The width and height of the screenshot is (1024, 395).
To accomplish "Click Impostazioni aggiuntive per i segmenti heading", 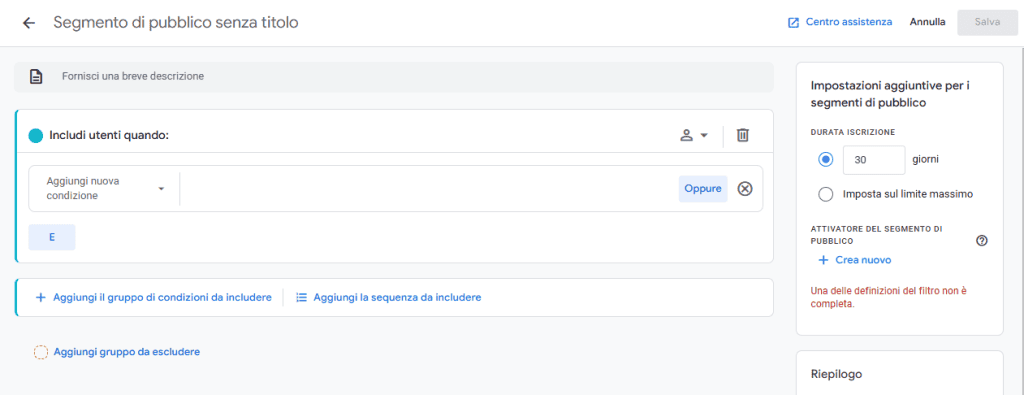I will click(890, 94).
